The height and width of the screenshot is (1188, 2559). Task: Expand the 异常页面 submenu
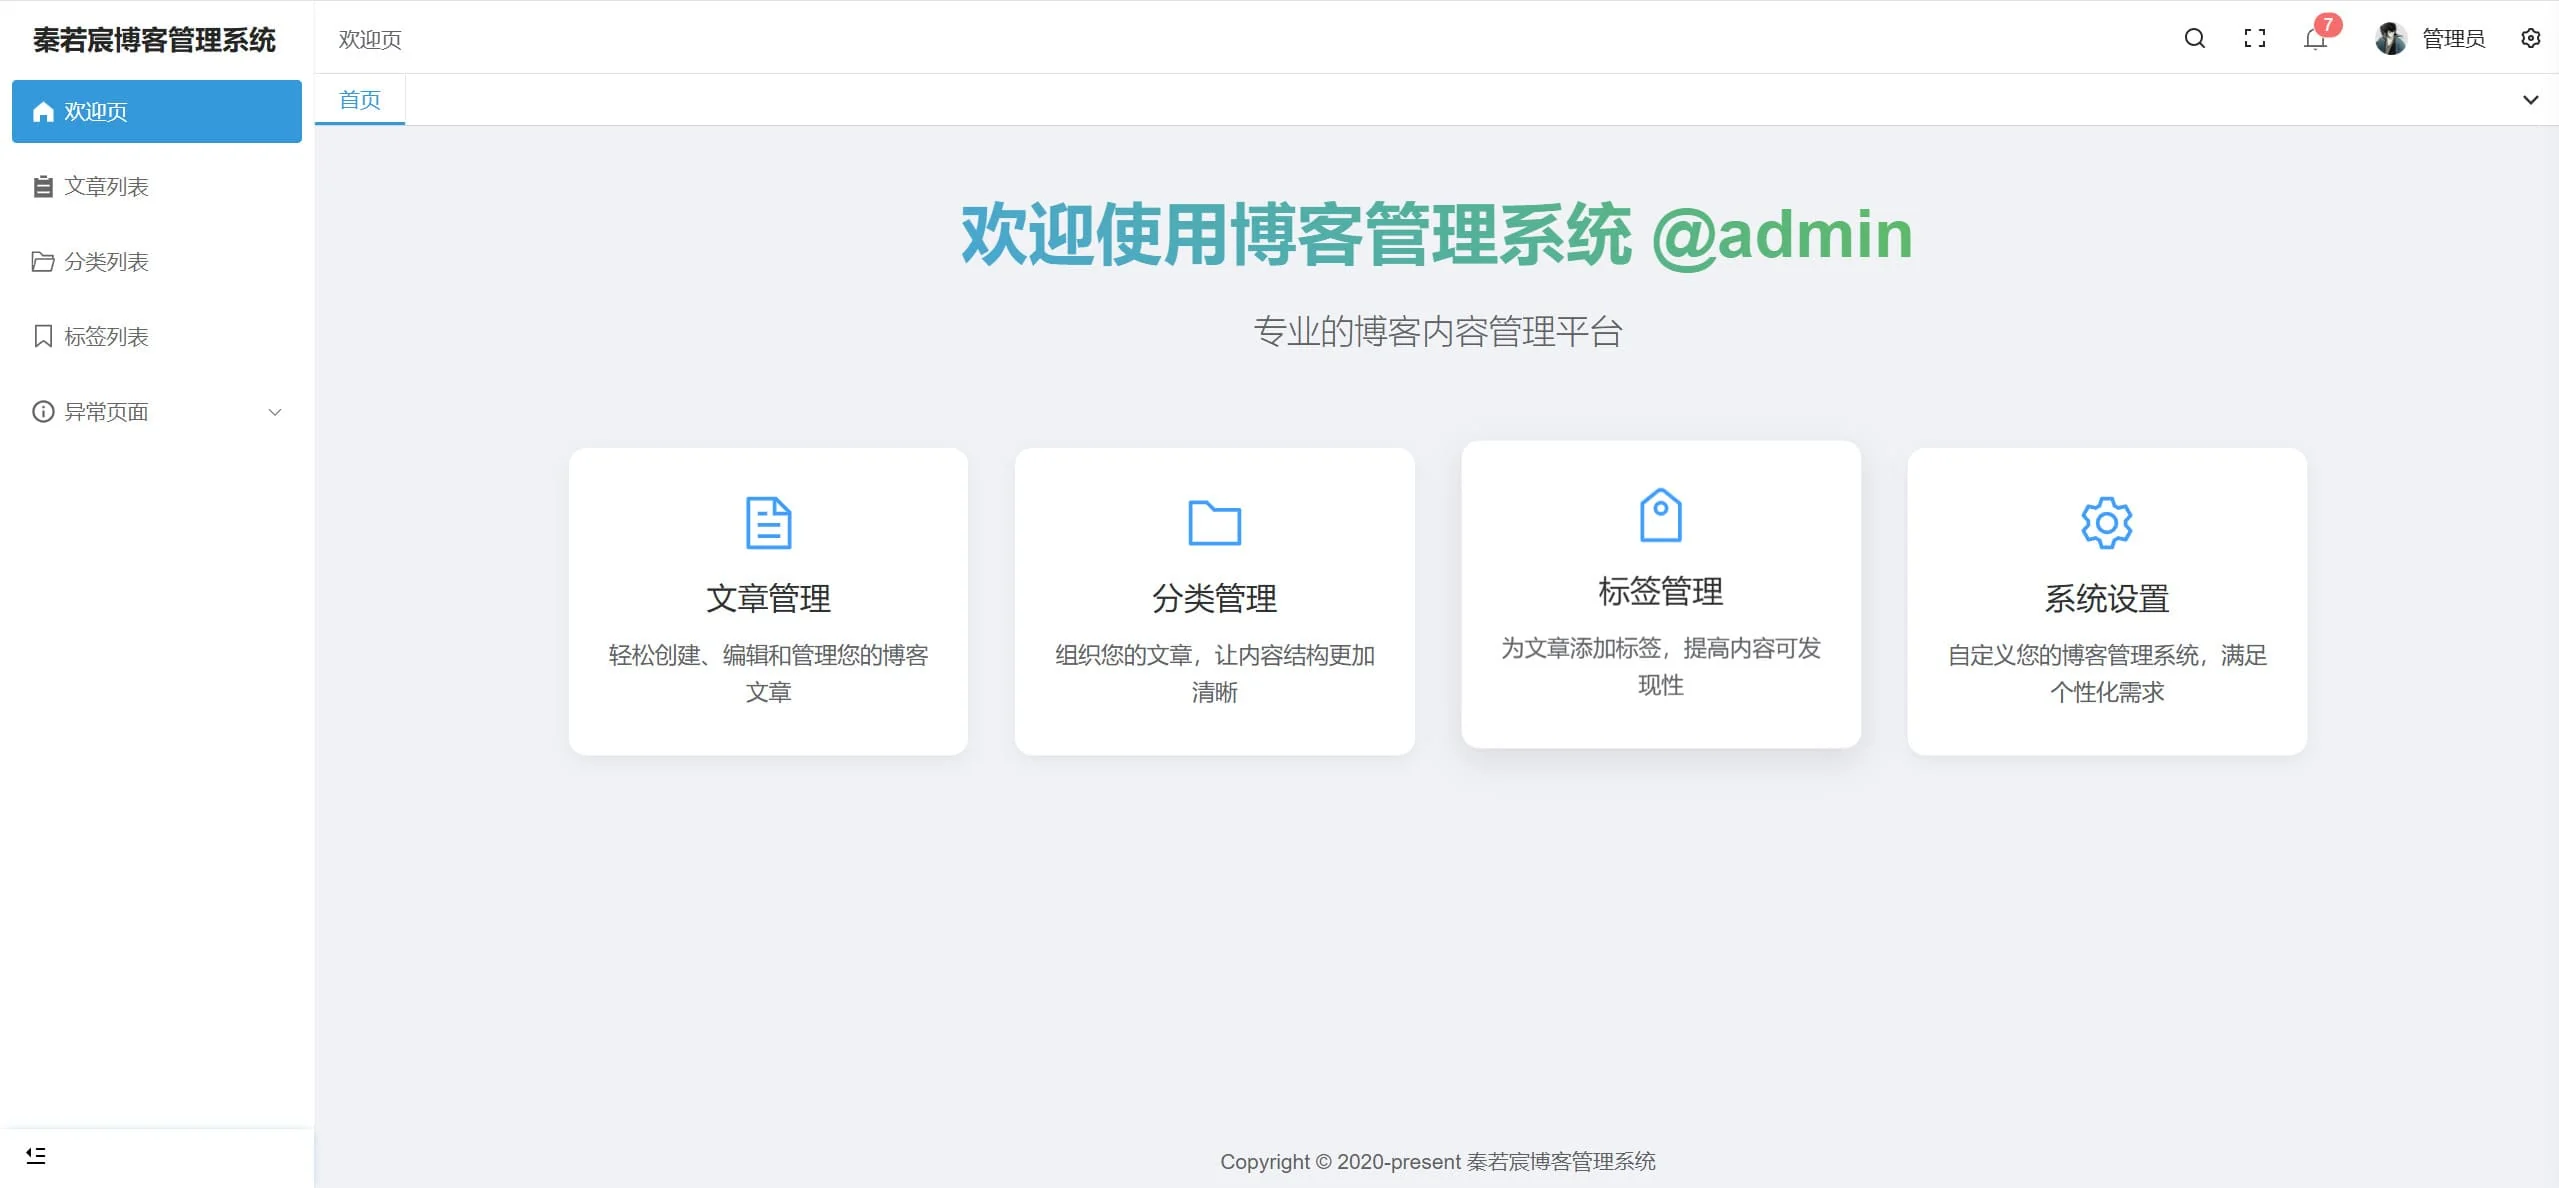(x=156, y=411)
